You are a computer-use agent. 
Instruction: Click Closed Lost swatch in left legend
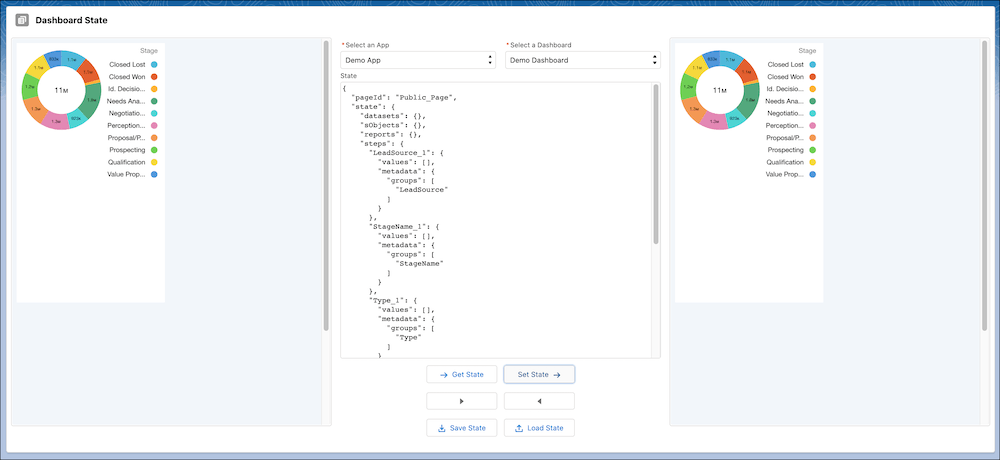154,64
